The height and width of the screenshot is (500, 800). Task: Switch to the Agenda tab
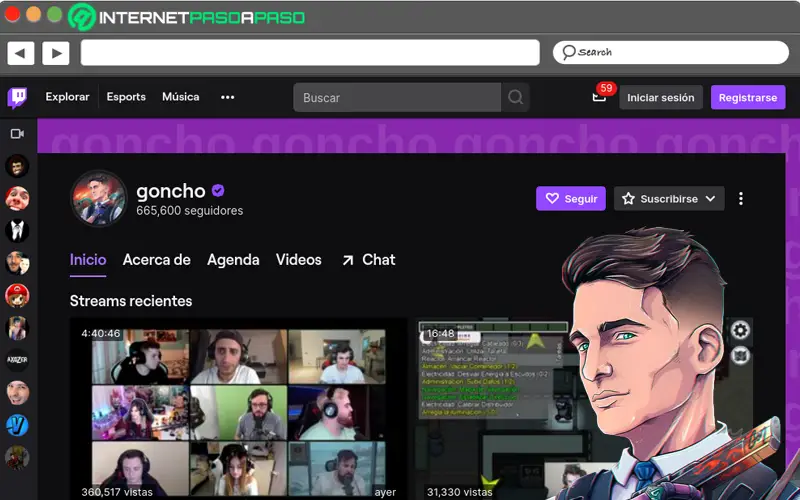point(233,260)
